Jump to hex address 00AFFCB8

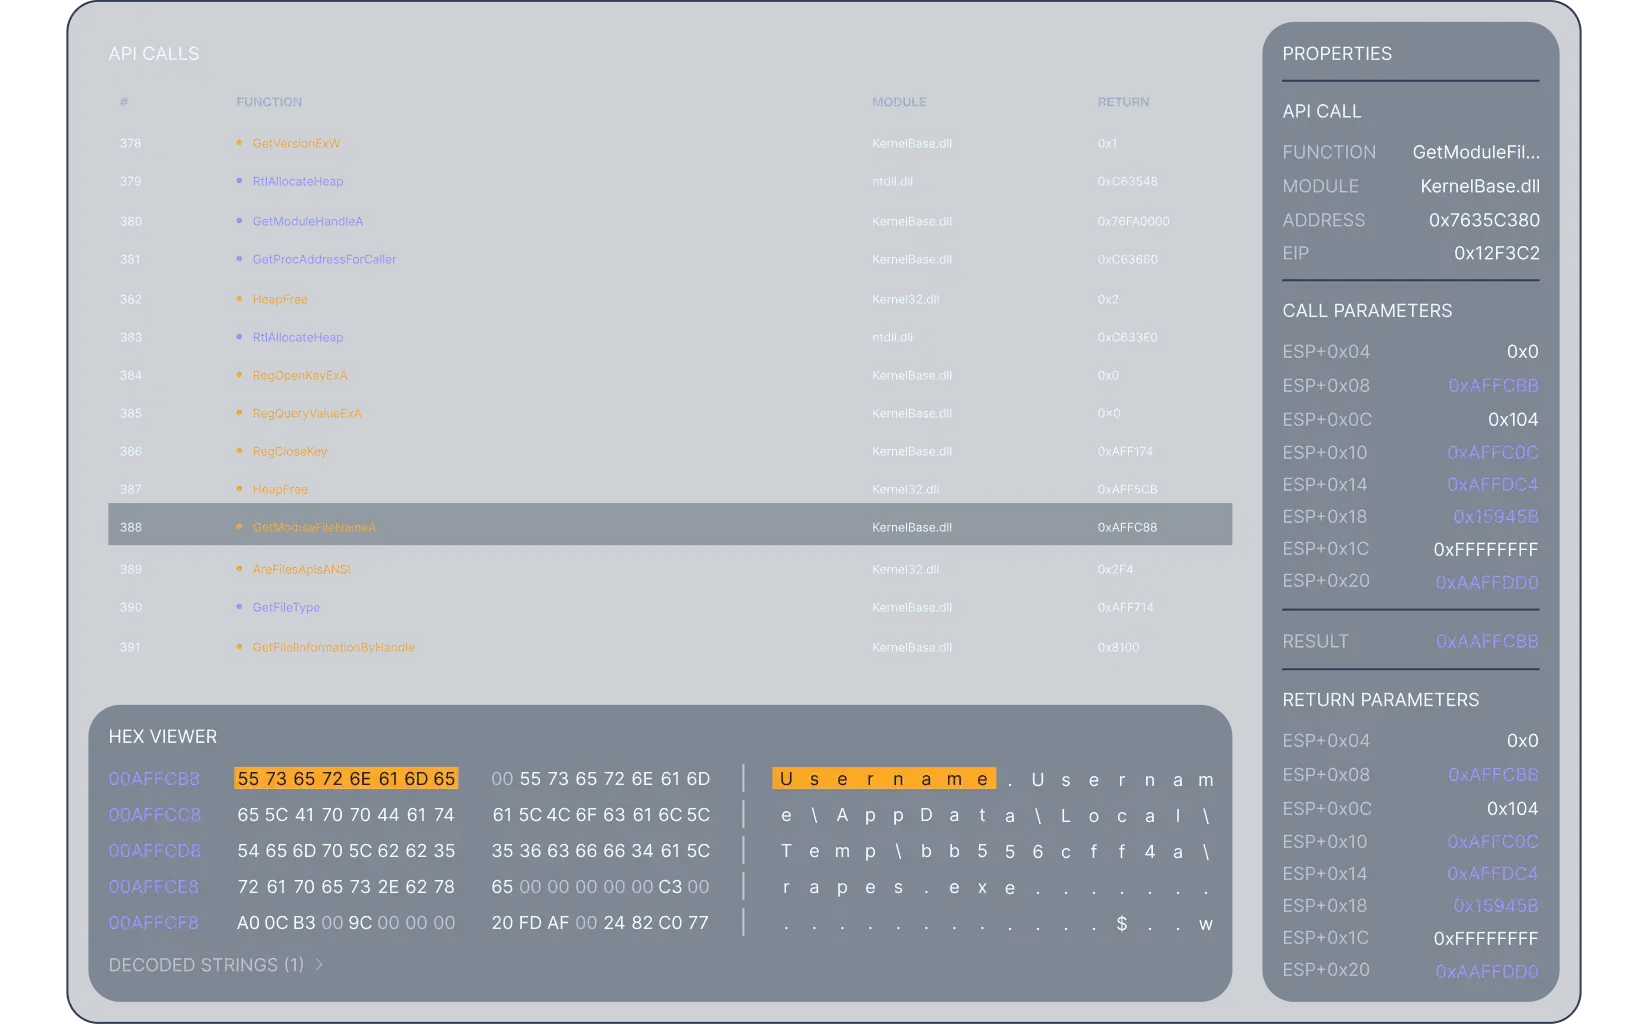click(154, 779)
